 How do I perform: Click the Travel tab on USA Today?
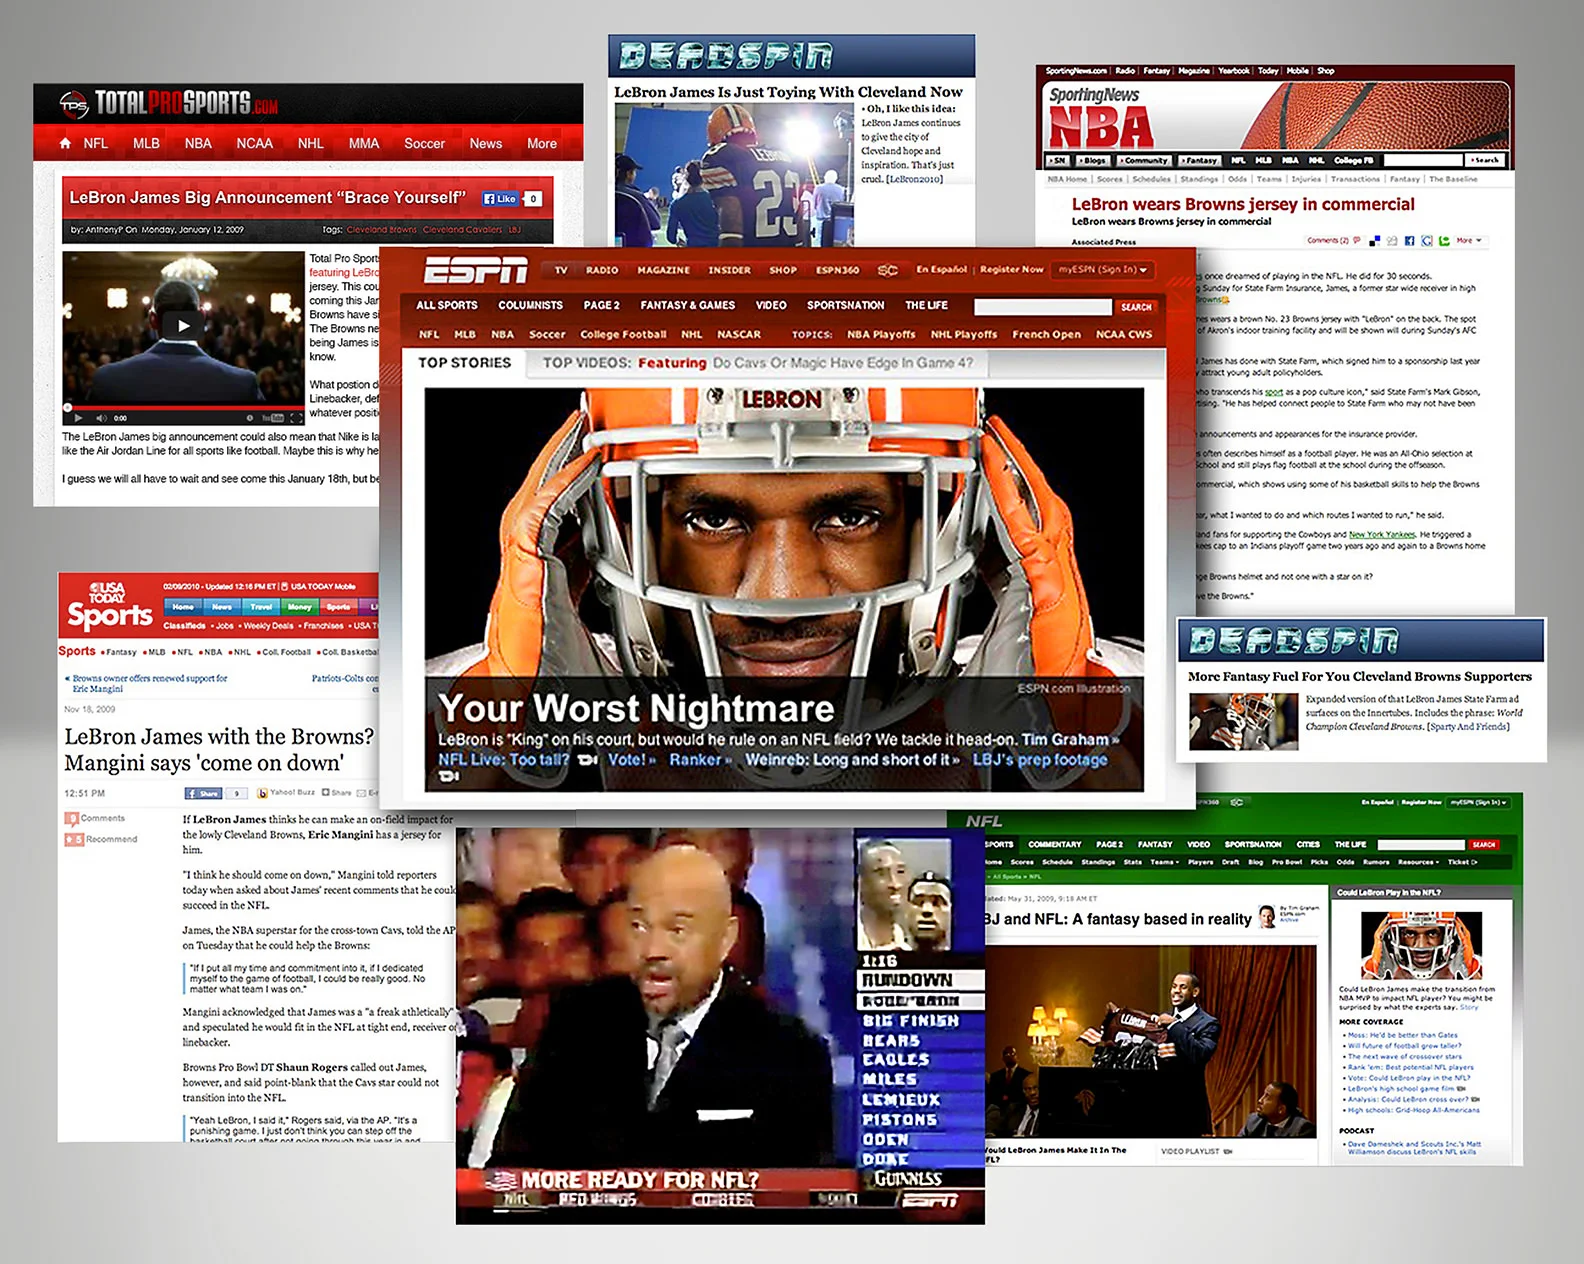(261, 607)
